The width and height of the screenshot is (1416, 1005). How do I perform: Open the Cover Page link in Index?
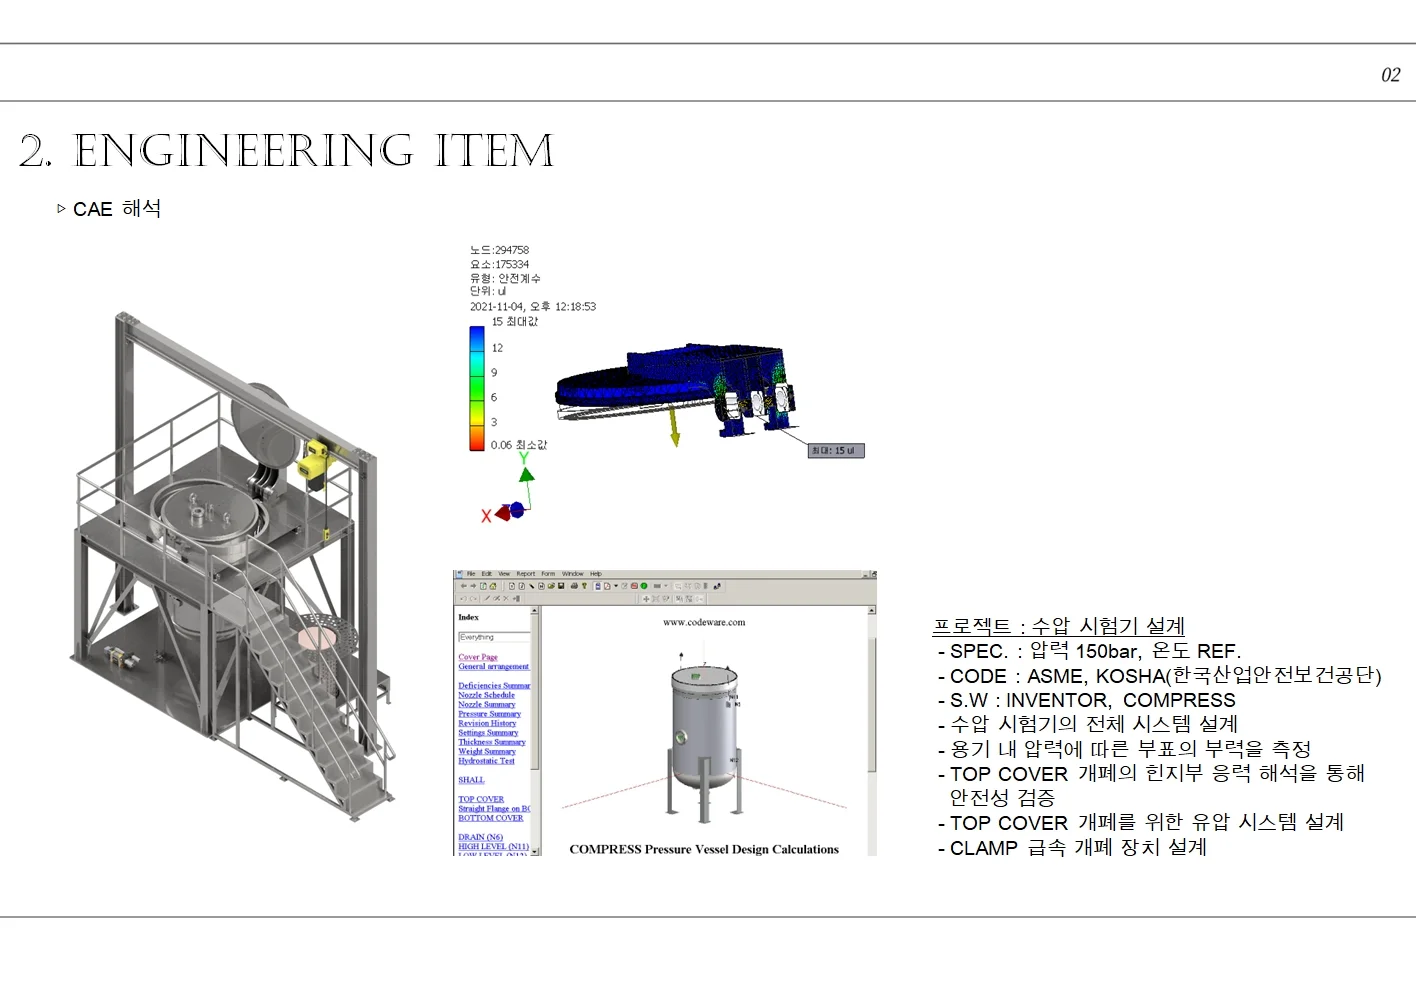478,657
